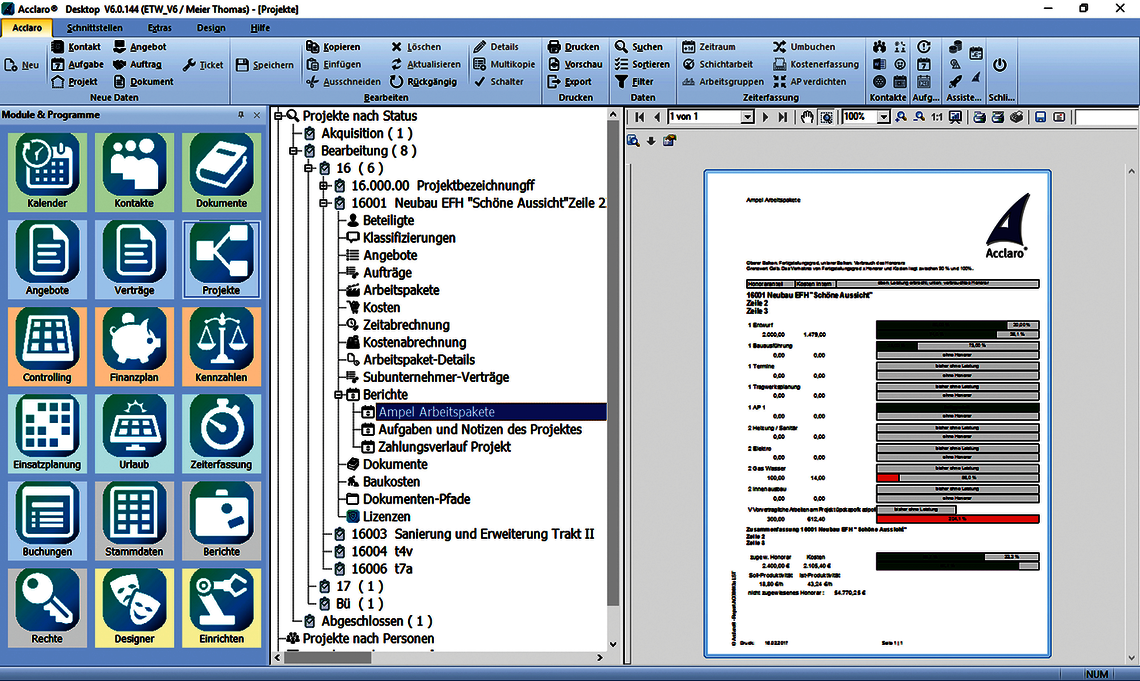The image size is (1140, 681).
Task: Open the Design tab
Action: (211, 28)
